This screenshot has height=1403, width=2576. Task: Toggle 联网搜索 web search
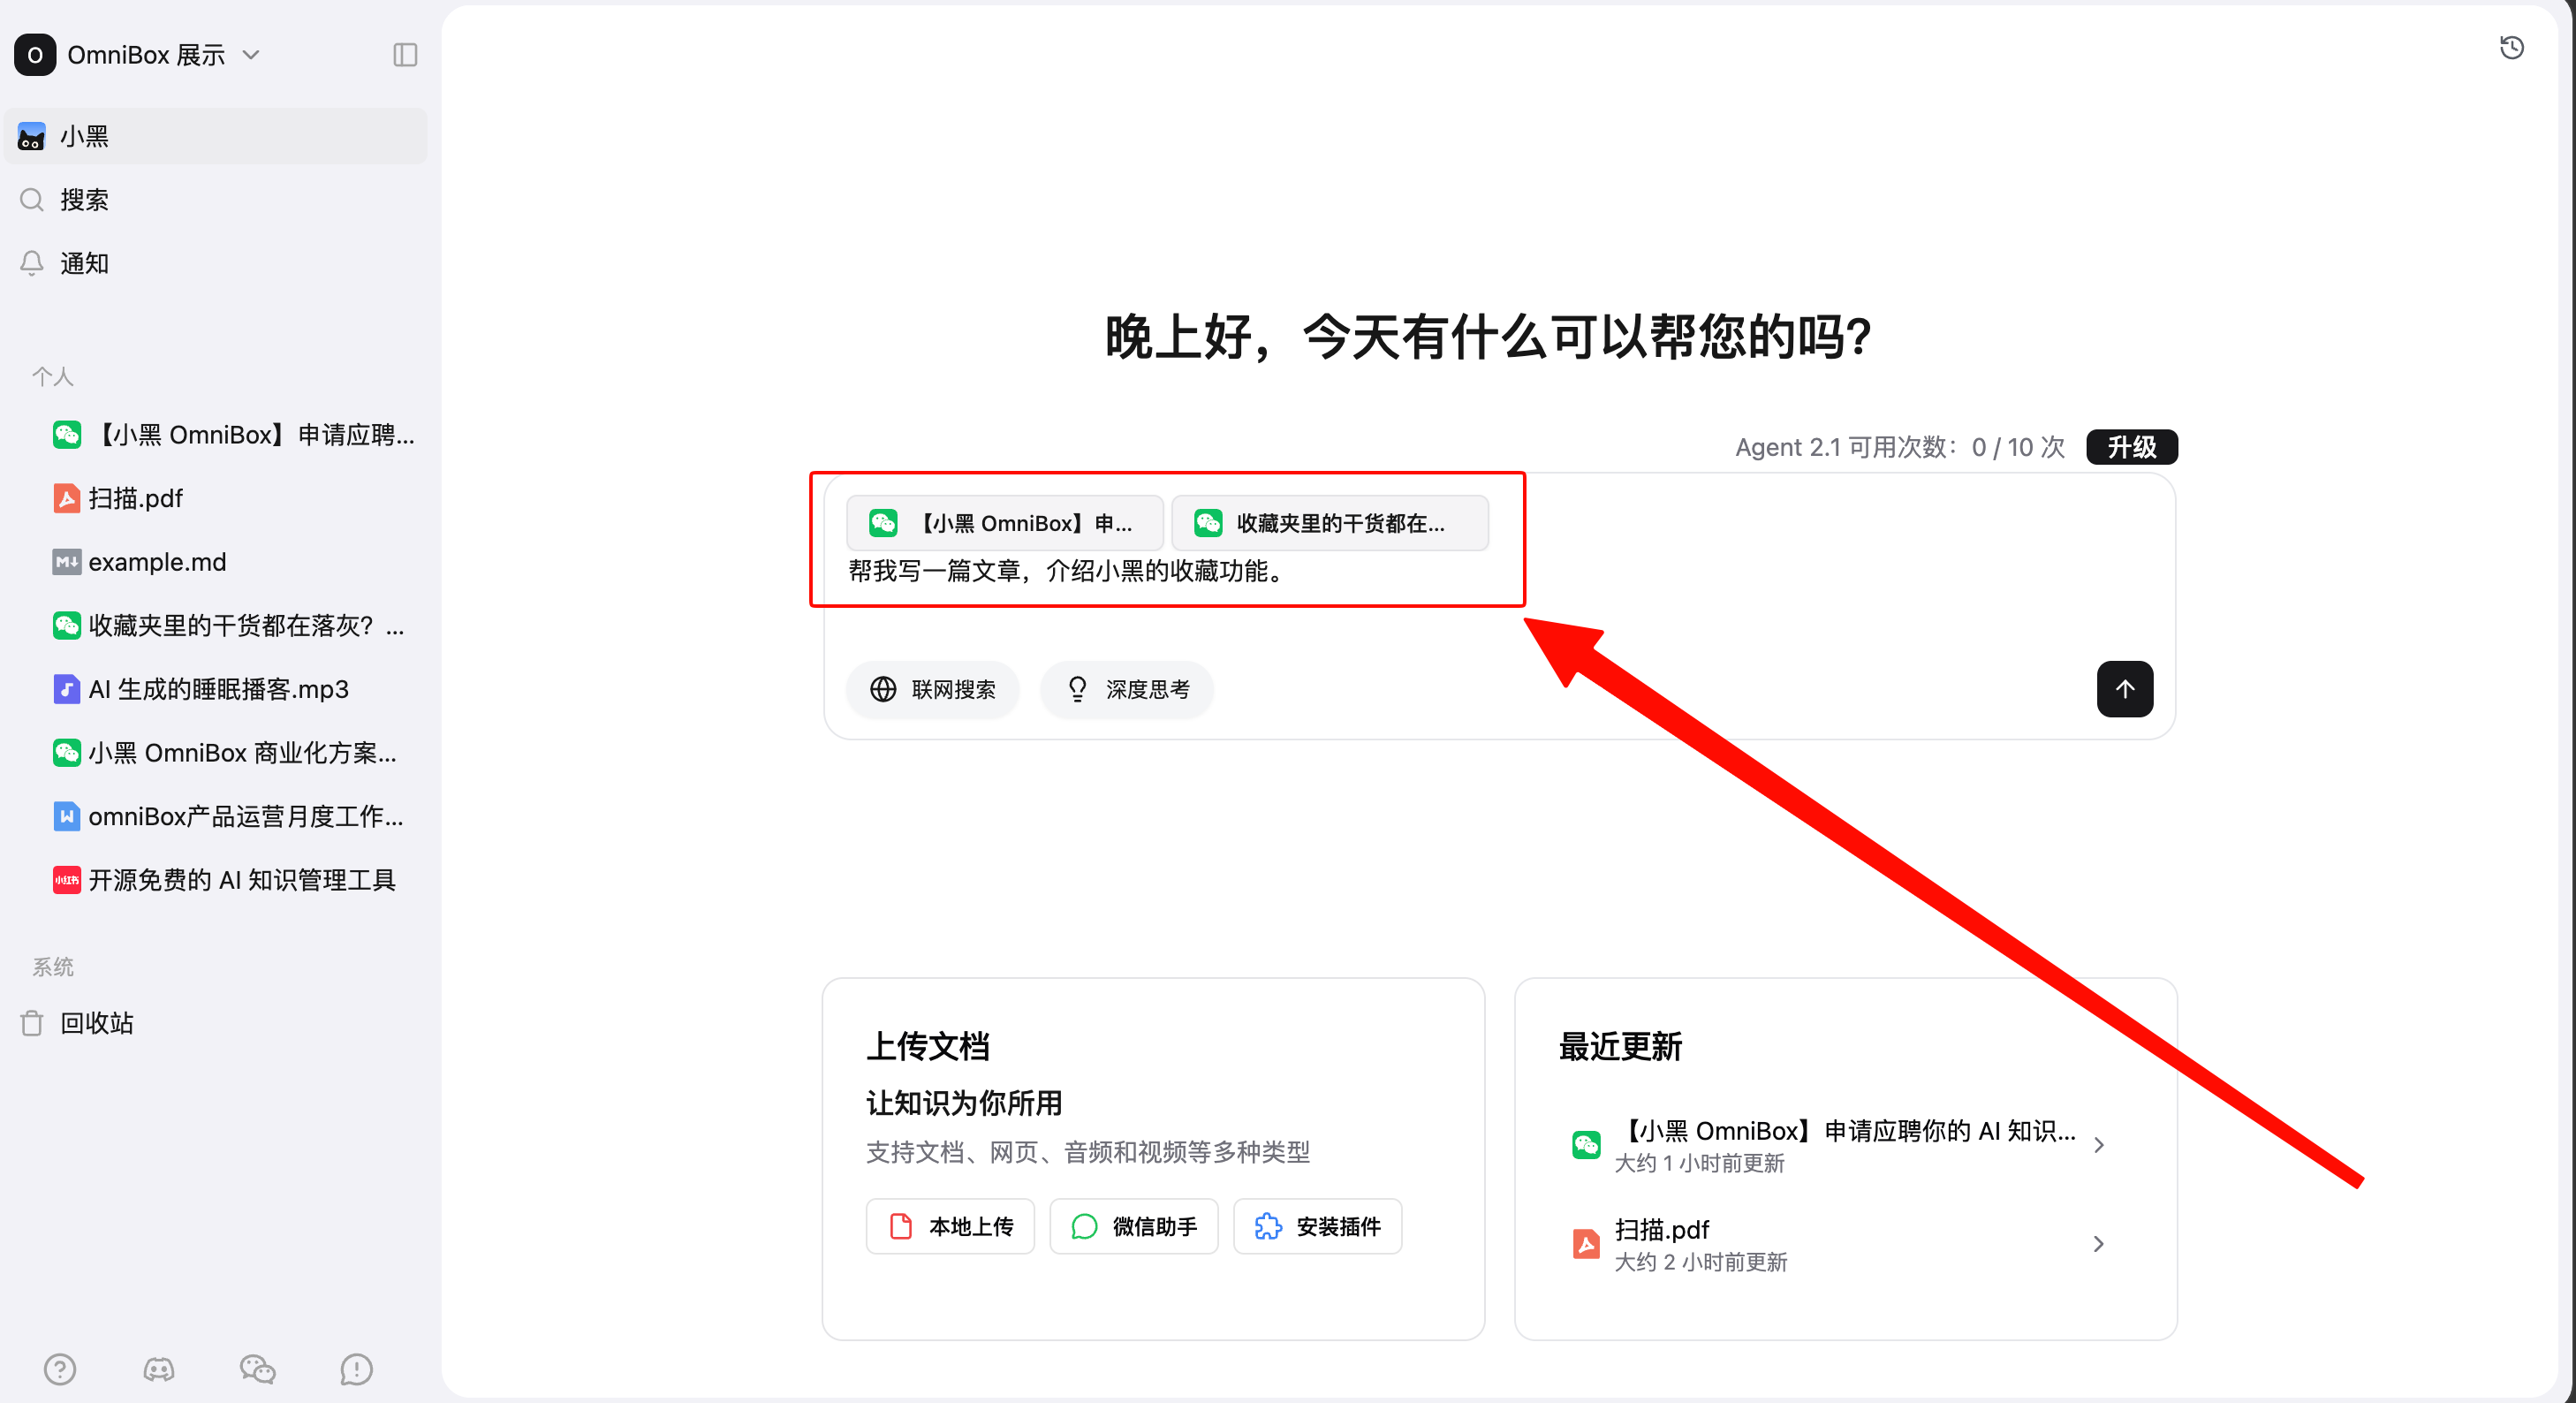tap(932, 689)
